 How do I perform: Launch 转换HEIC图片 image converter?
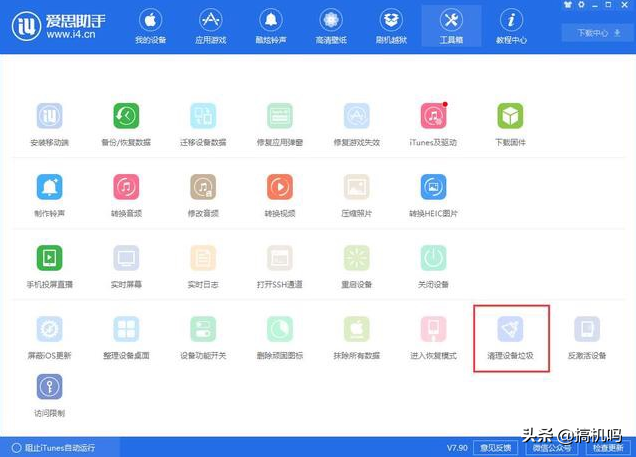pyautogui.click(x=434, y=187)
